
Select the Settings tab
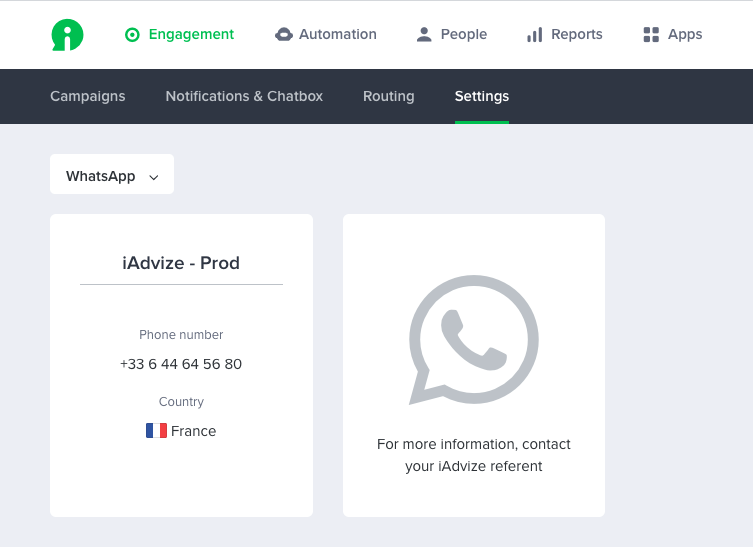click(482, 97)
